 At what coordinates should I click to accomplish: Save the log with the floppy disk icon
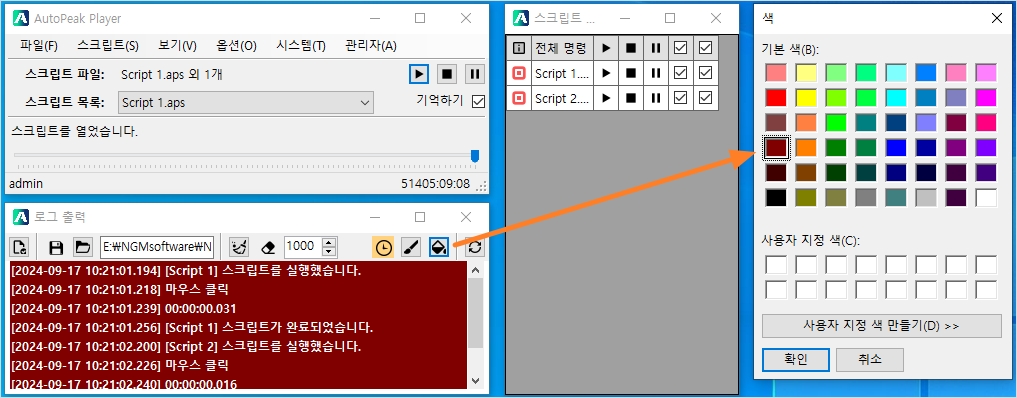coord(56,247)
